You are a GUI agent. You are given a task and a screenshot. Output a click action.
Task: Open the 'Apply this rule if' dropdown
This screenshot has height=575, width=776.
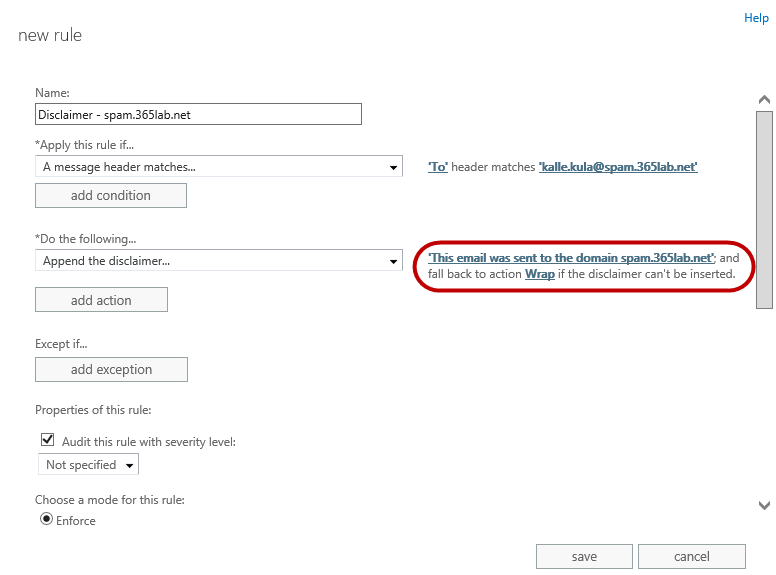point(218,167)
